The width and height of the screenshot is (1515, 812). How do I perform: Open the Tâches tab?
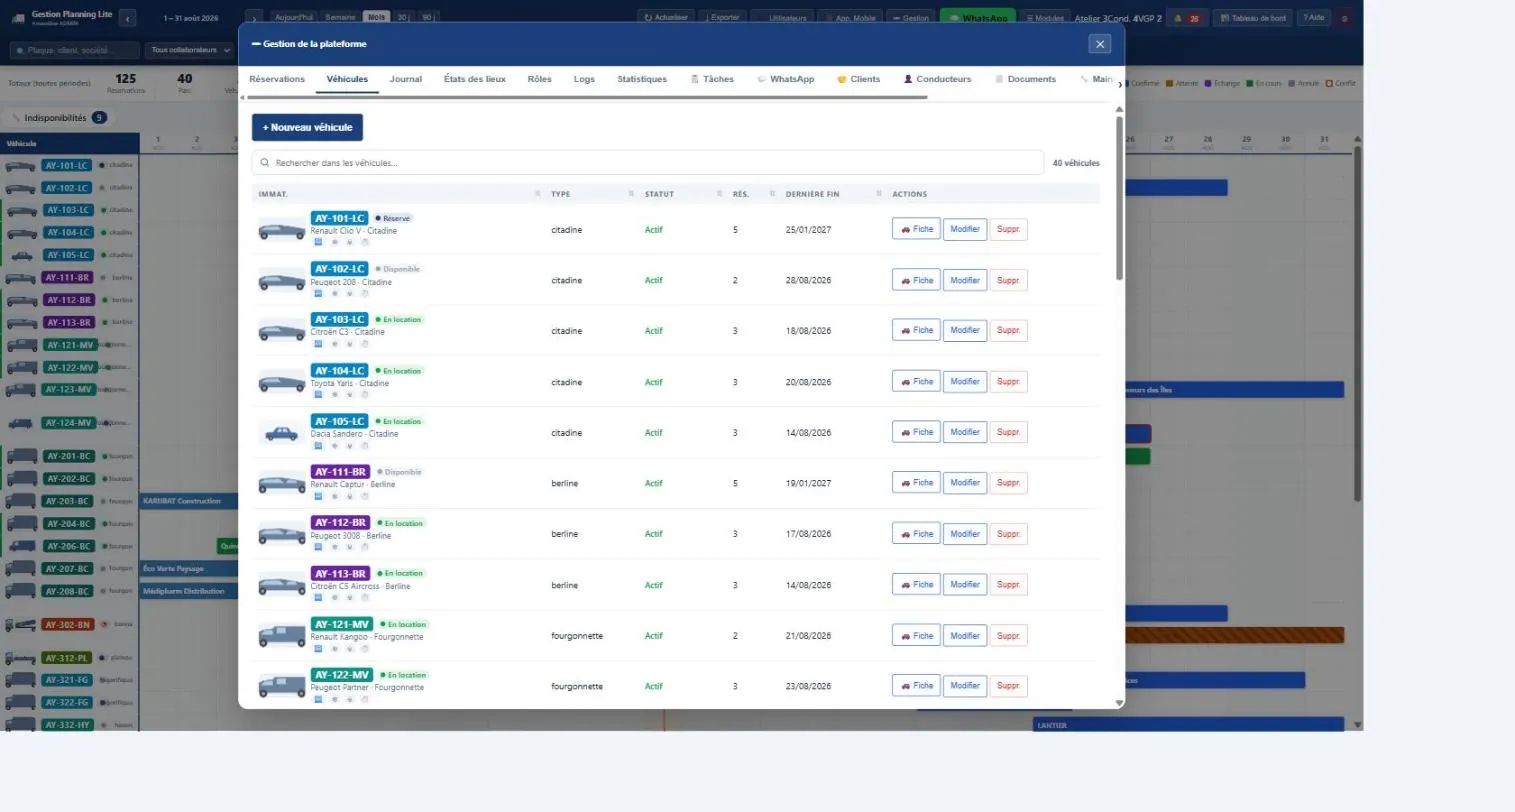(712, 79)
